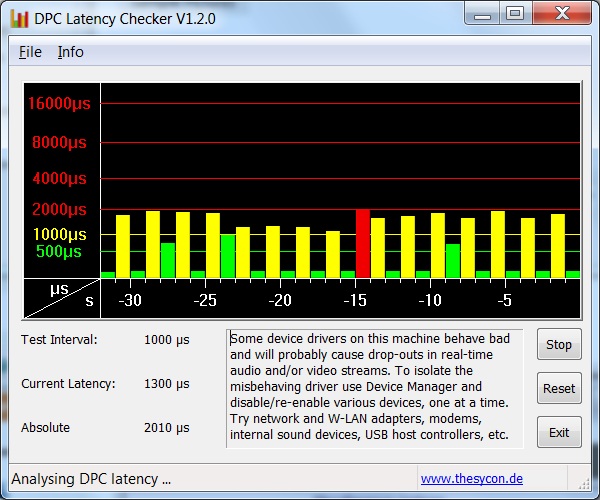
Task: Click the -20 time axis label
Action: (x=280, y=300)
